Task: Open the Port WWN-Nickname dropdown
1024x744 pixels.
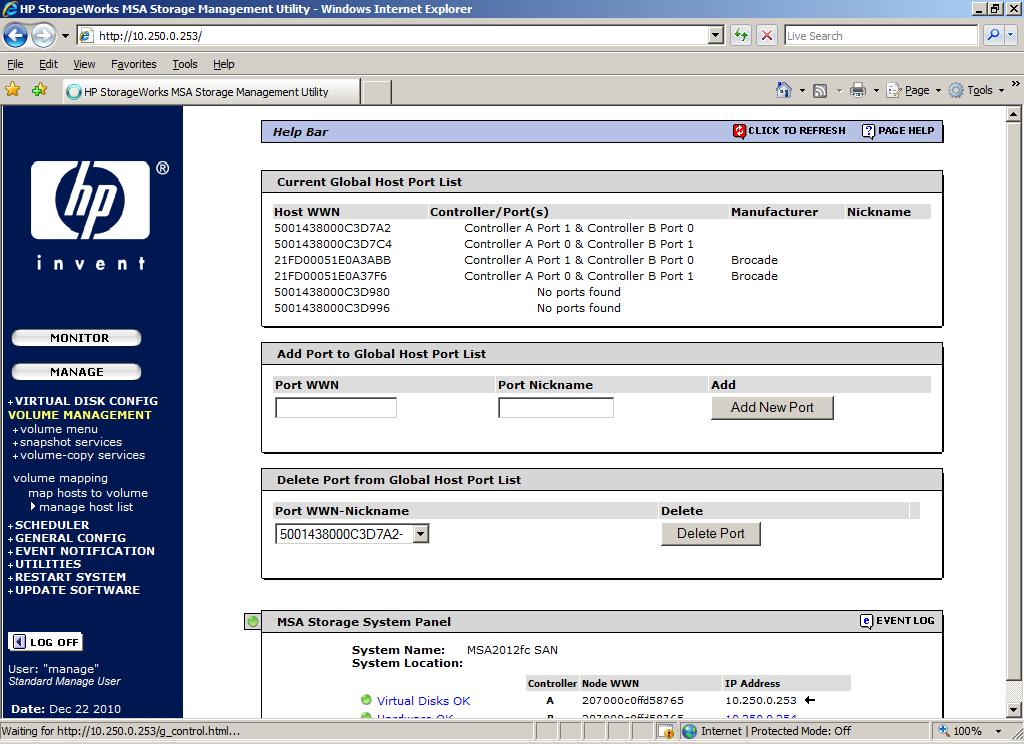Action: point(352,534)
